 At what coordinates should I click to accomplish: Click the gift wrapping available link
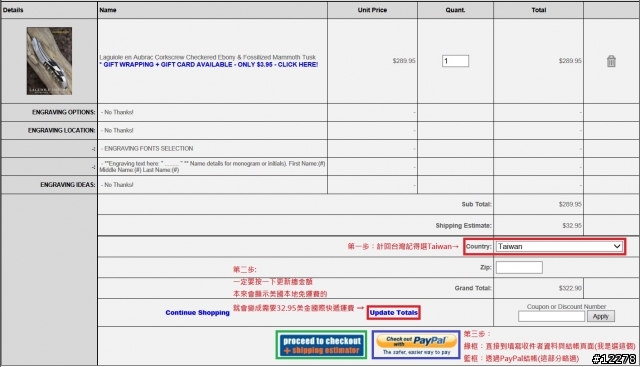click(x=209, y=65)
